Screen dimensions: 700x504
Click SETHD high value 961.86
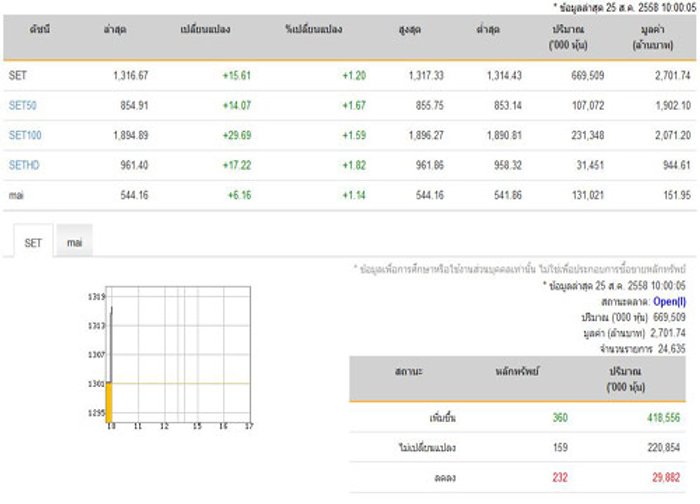(x=429, y=165)
